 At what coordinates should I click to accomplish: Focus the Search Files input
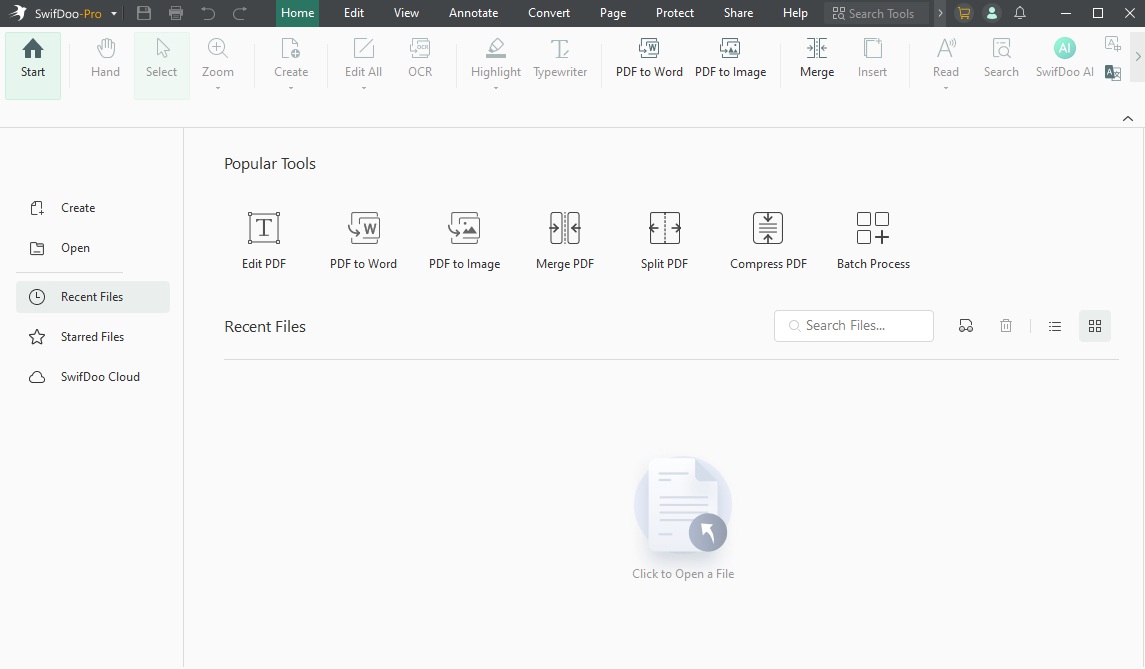tap(854, 326)
